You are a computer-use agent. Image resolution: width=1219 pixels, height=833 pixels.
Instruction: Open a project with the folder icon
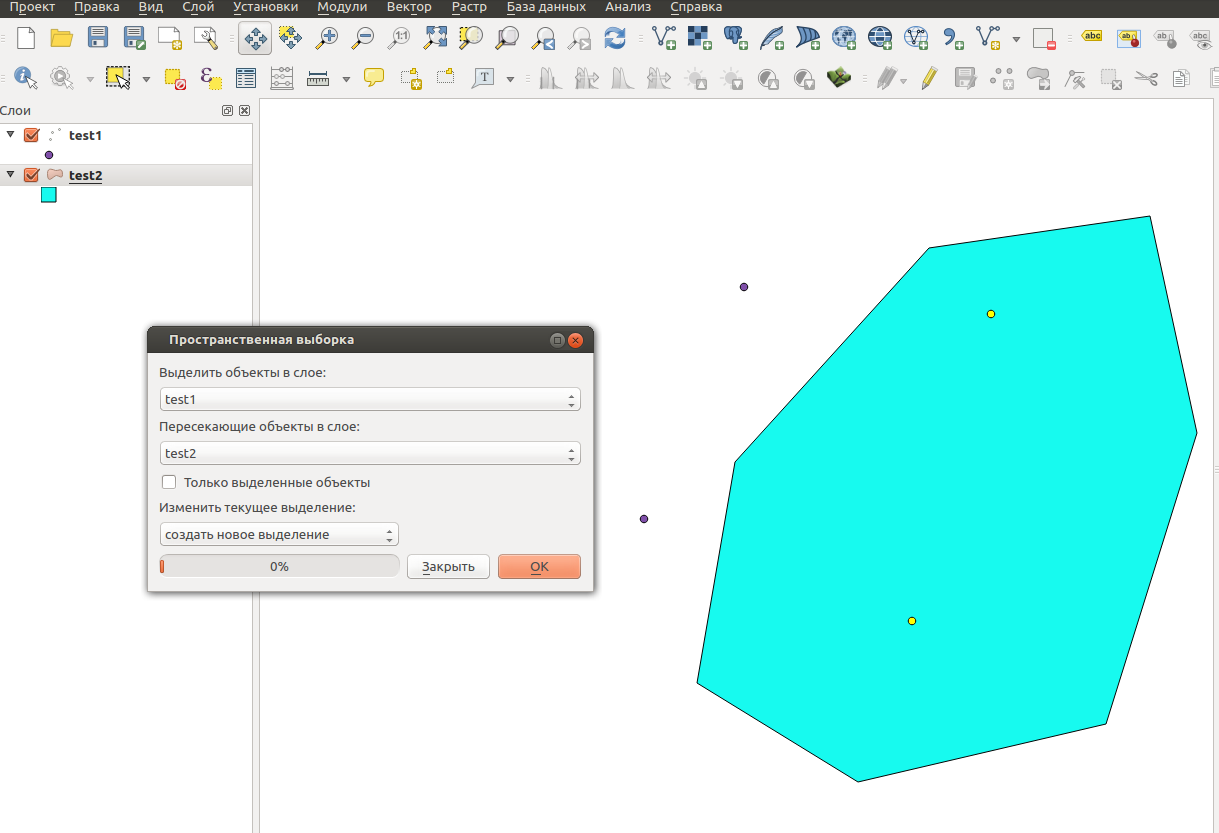[x=62, y=39]
